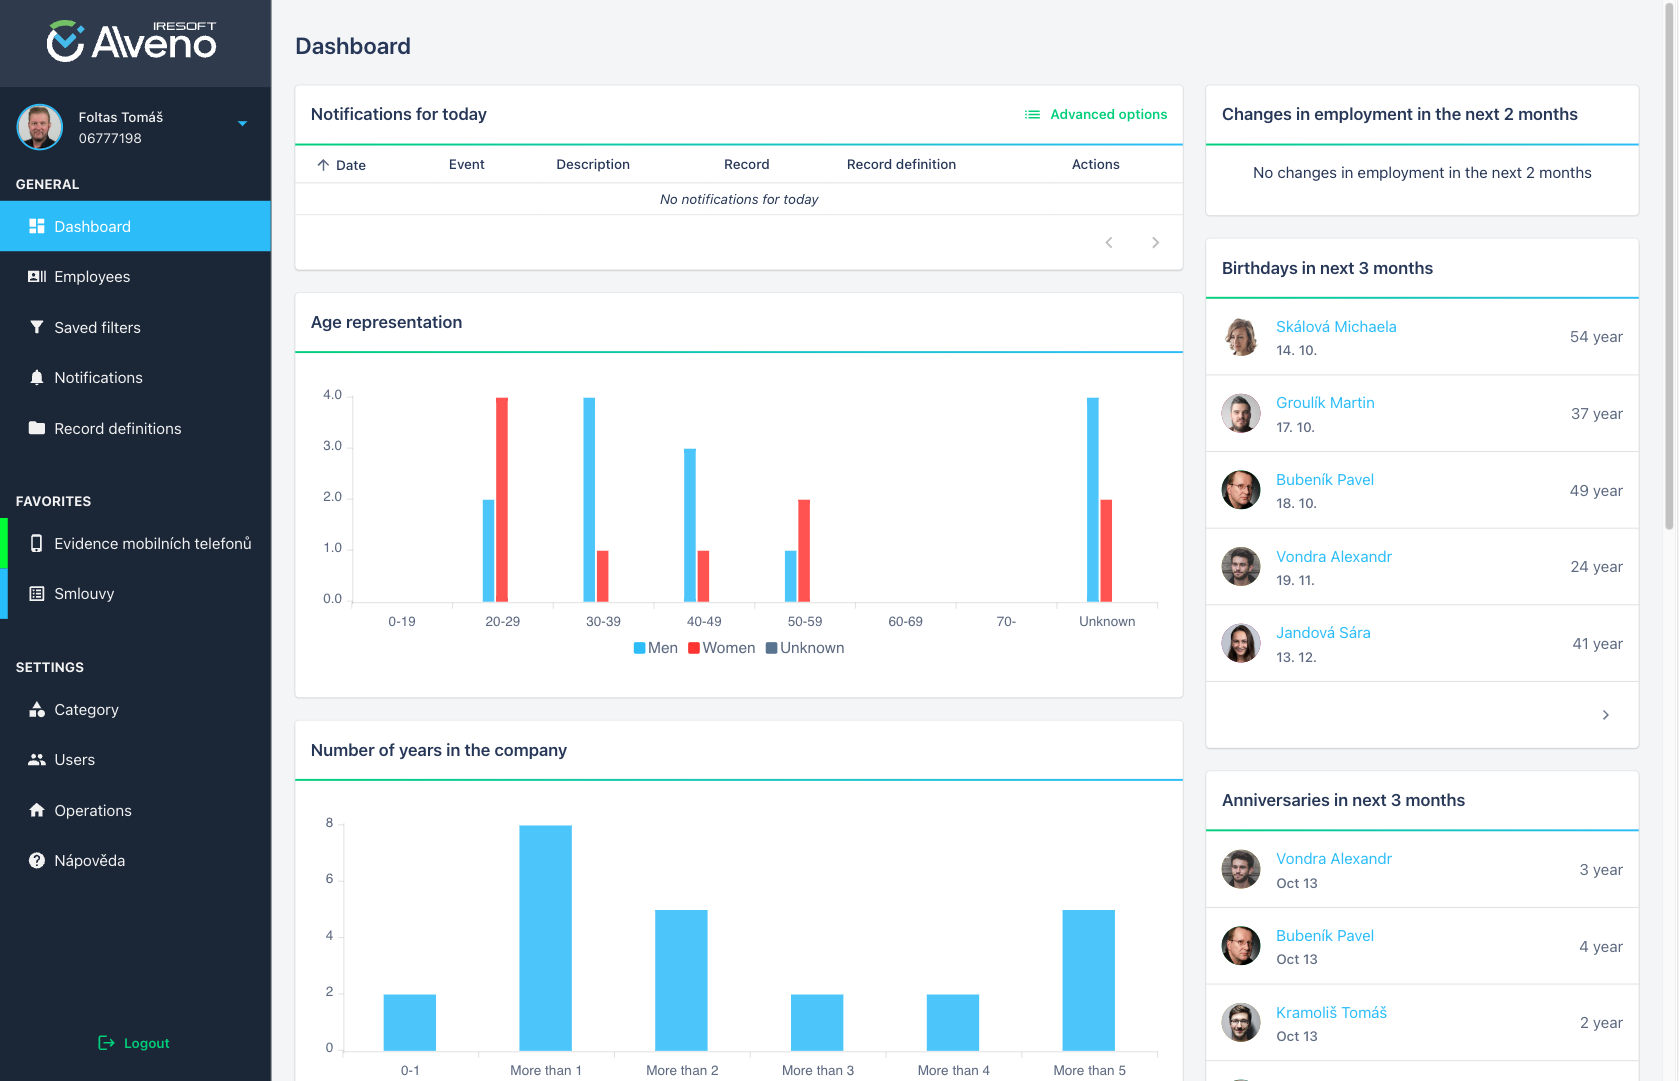Open the Users icon under Settings
Viewport: 1679px width, 1081px height.
coord(36,760)
